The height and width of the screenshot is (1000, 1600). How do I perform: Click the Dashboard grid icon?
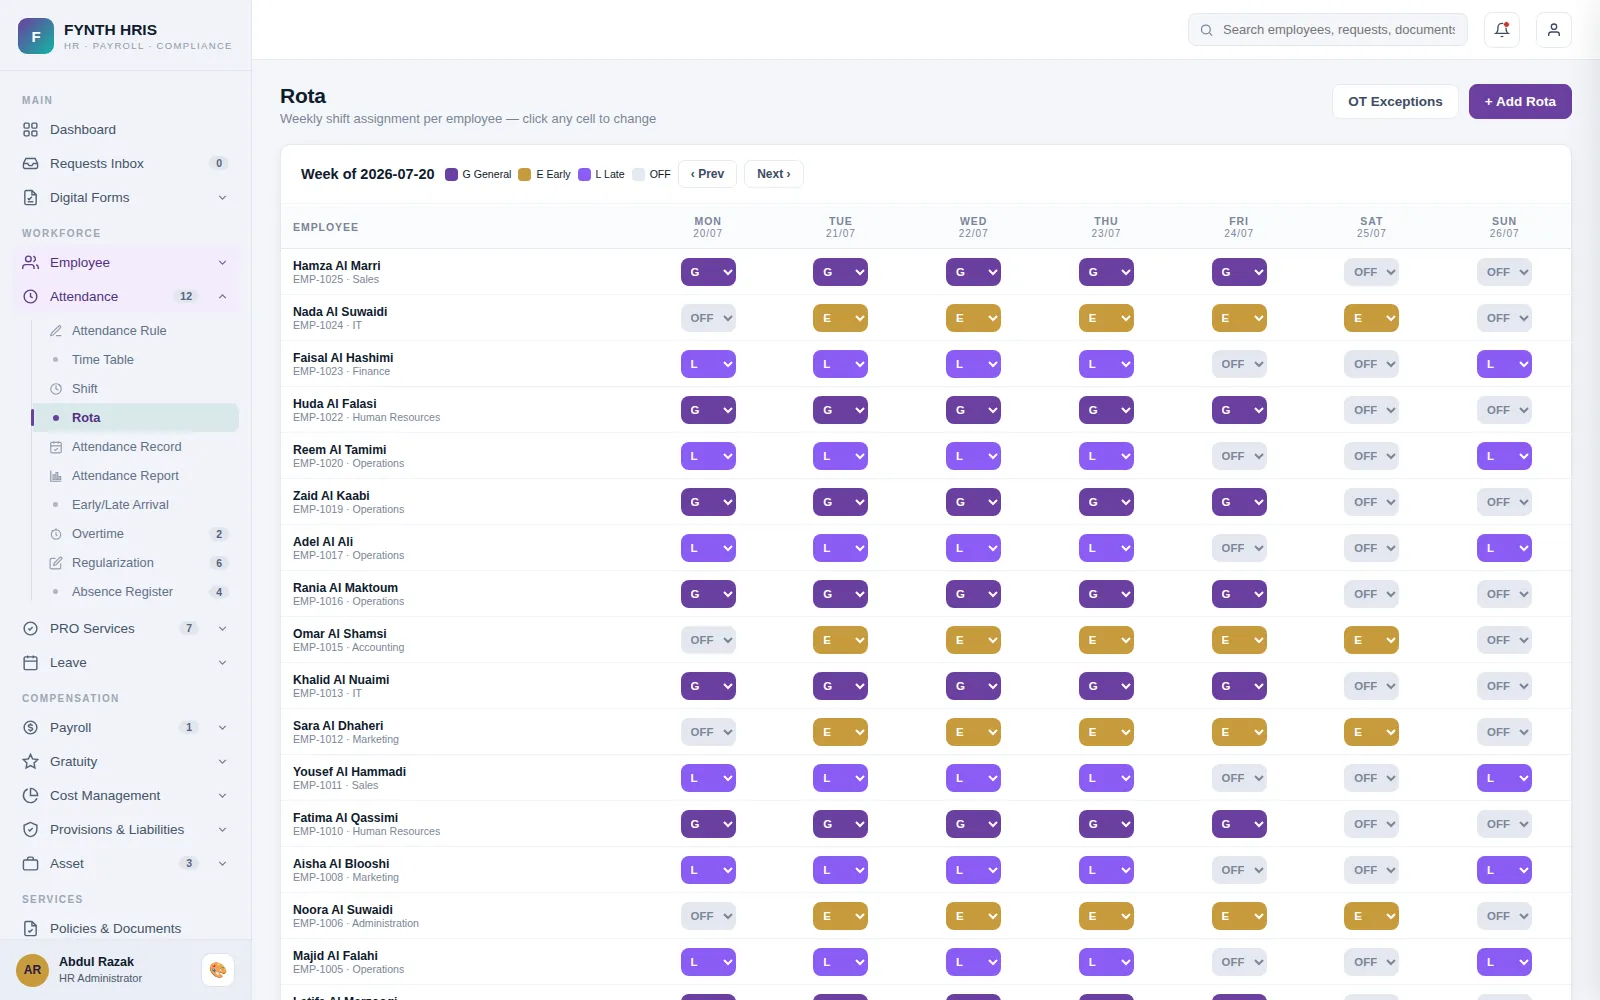pyautogui.click(x=31, y=130)
